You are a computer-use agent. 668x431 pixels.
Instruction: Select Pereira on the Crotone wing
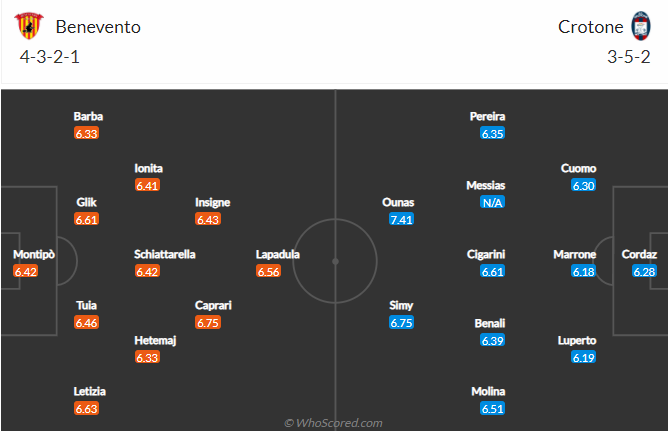tap(488, 116)
